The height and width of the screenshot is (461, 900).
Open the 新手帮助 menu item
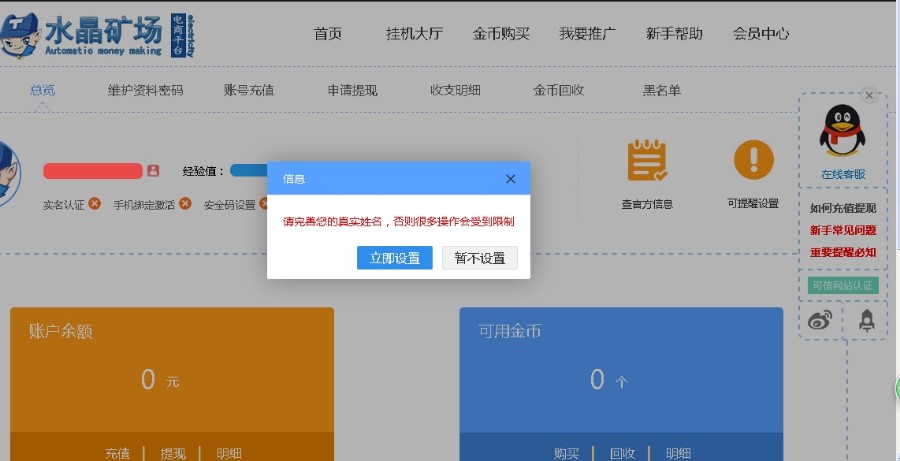pos(674,34)
